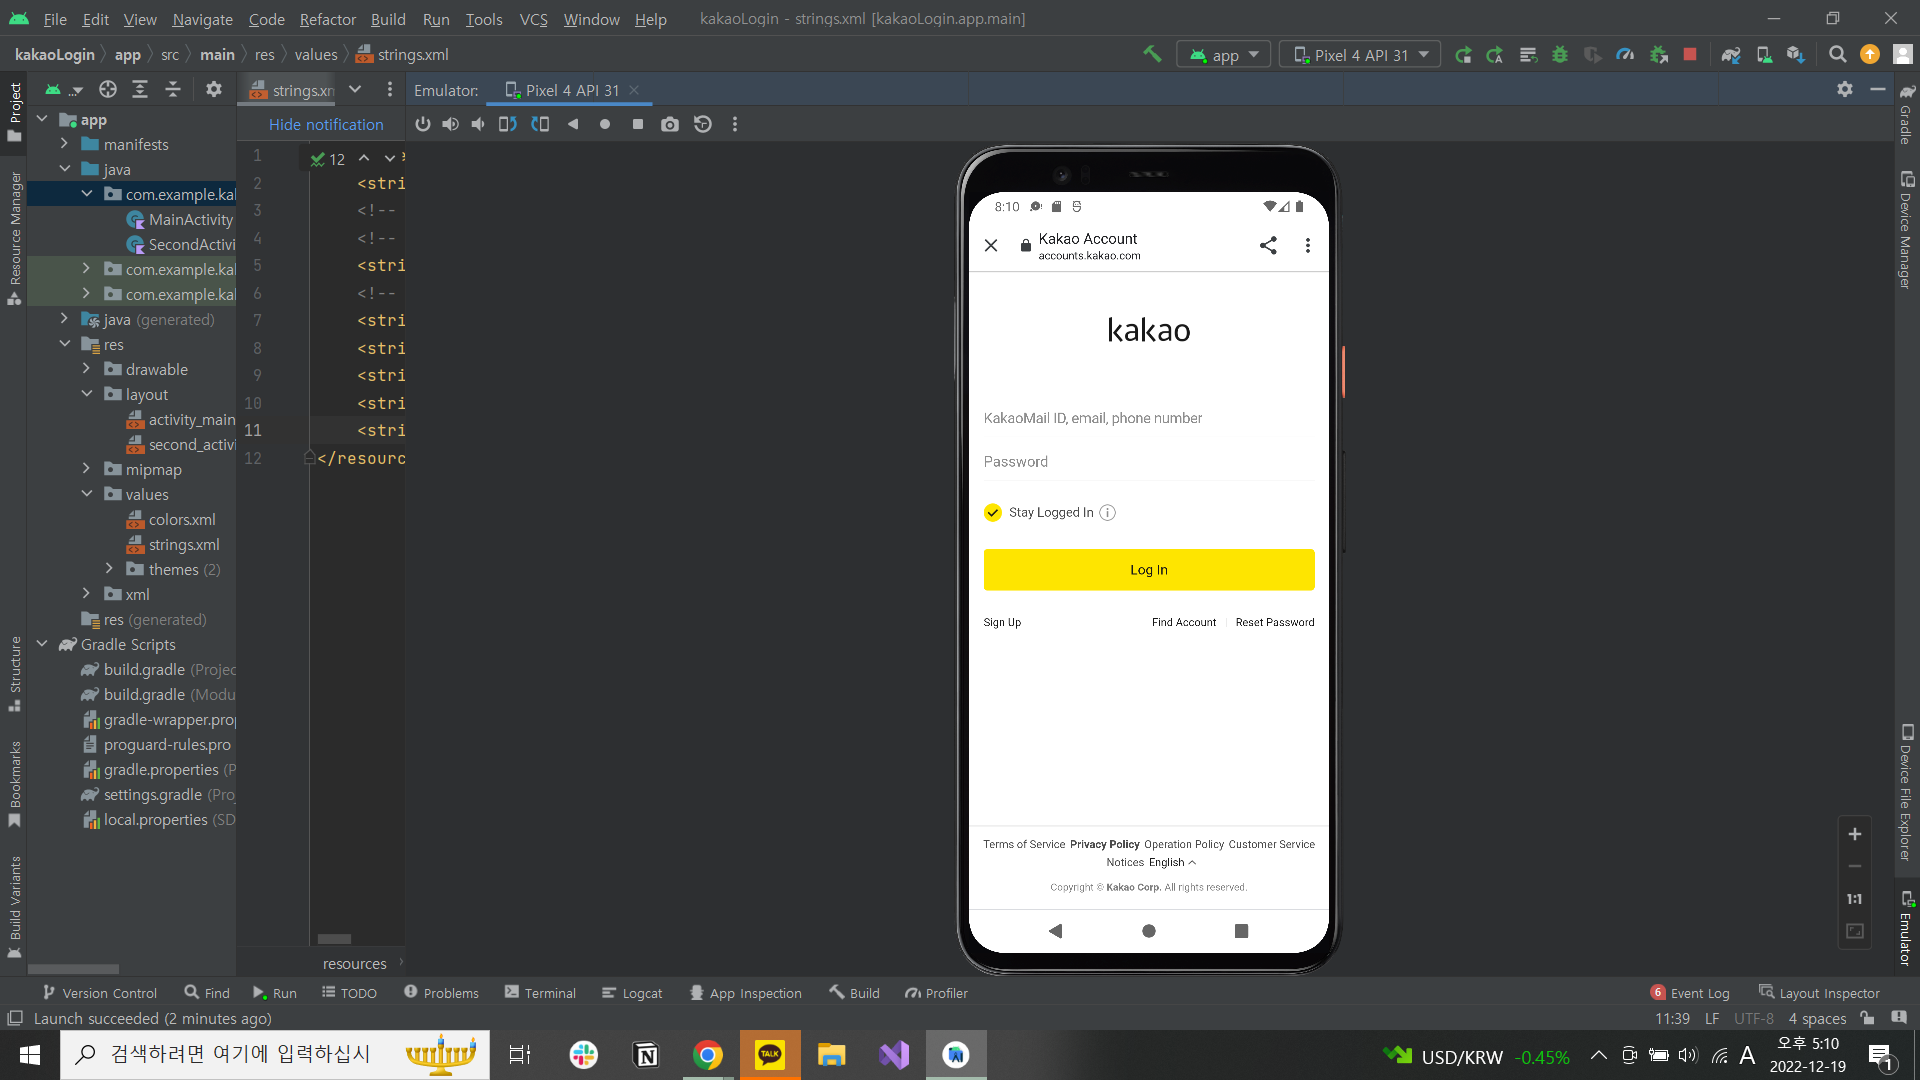Open app run configuration dropdown
Image resolution: width=1920 pixels, height=1080 pixels.
pyautogui.click(x=1223, y=54)
